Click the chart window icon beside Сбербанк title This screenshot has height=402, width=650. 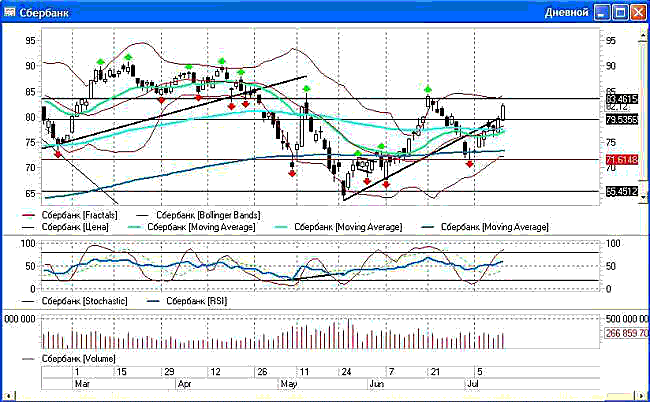(9, 12)
